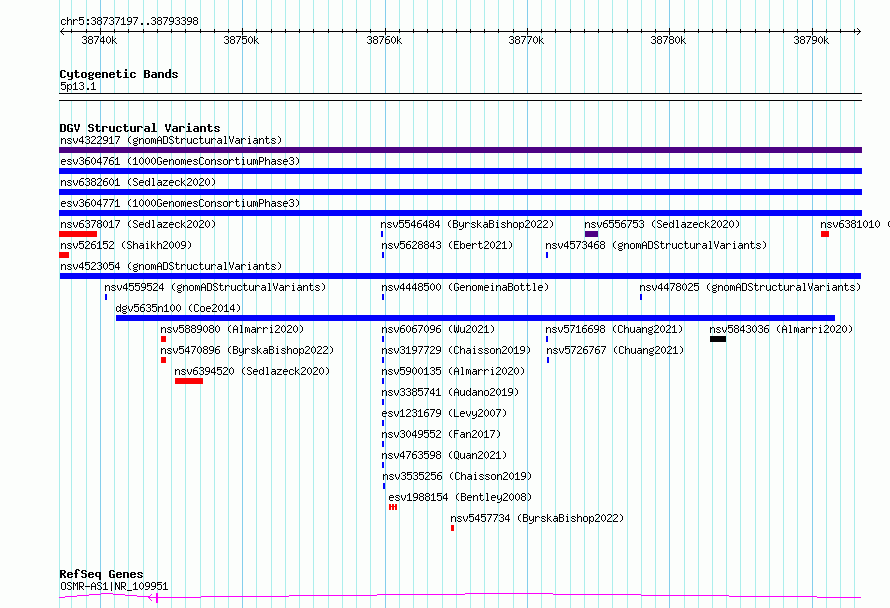Open dgv5635n100 Coe2014 variant
890x608 pixels.
178,308
